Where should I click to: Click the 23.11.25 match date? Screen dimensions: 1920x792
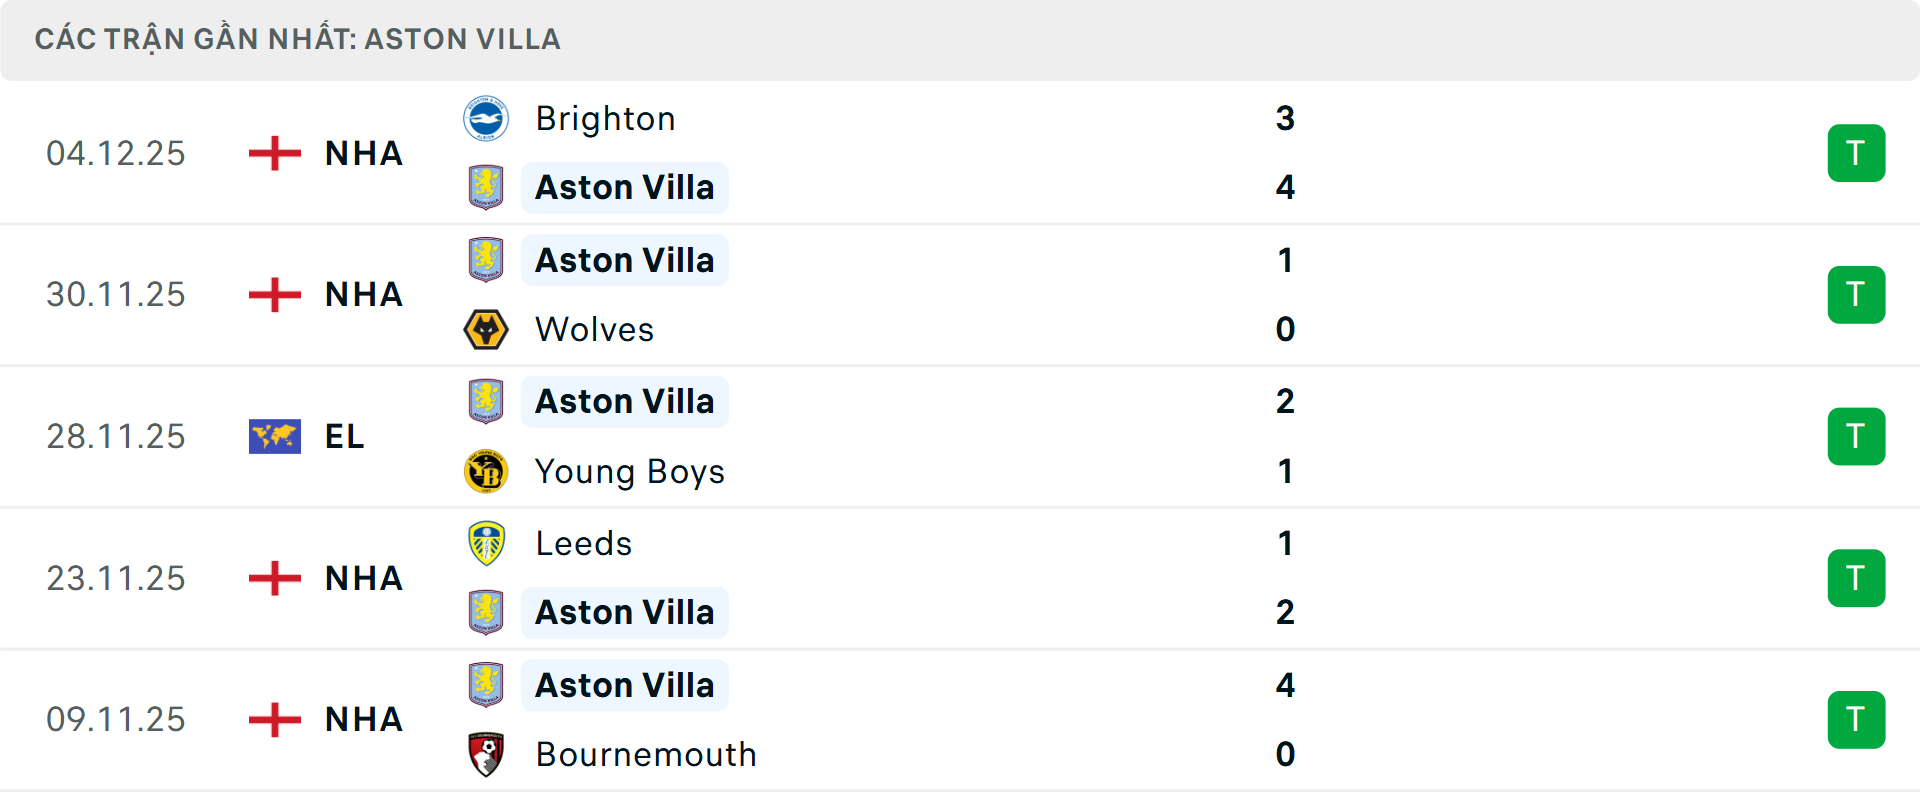click(116, 578)
